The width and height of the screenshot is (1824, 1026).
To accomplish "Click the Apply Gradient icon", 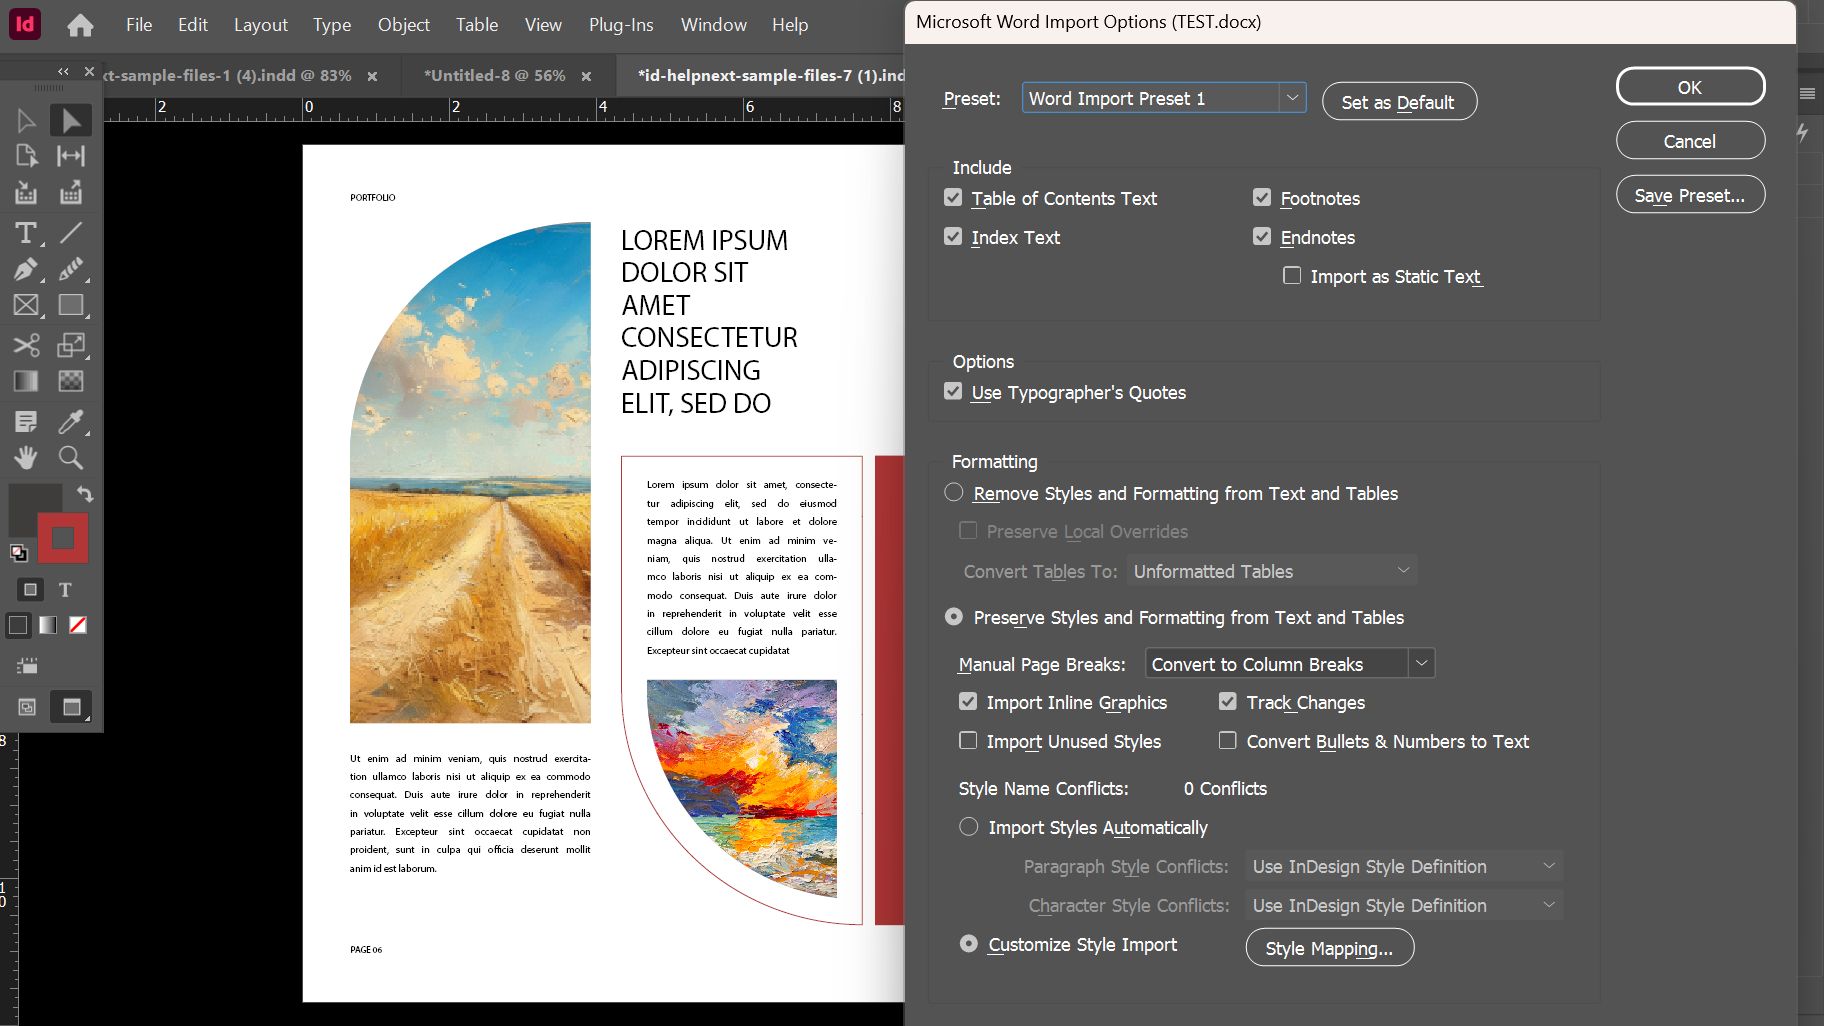I will click(47, 625).
